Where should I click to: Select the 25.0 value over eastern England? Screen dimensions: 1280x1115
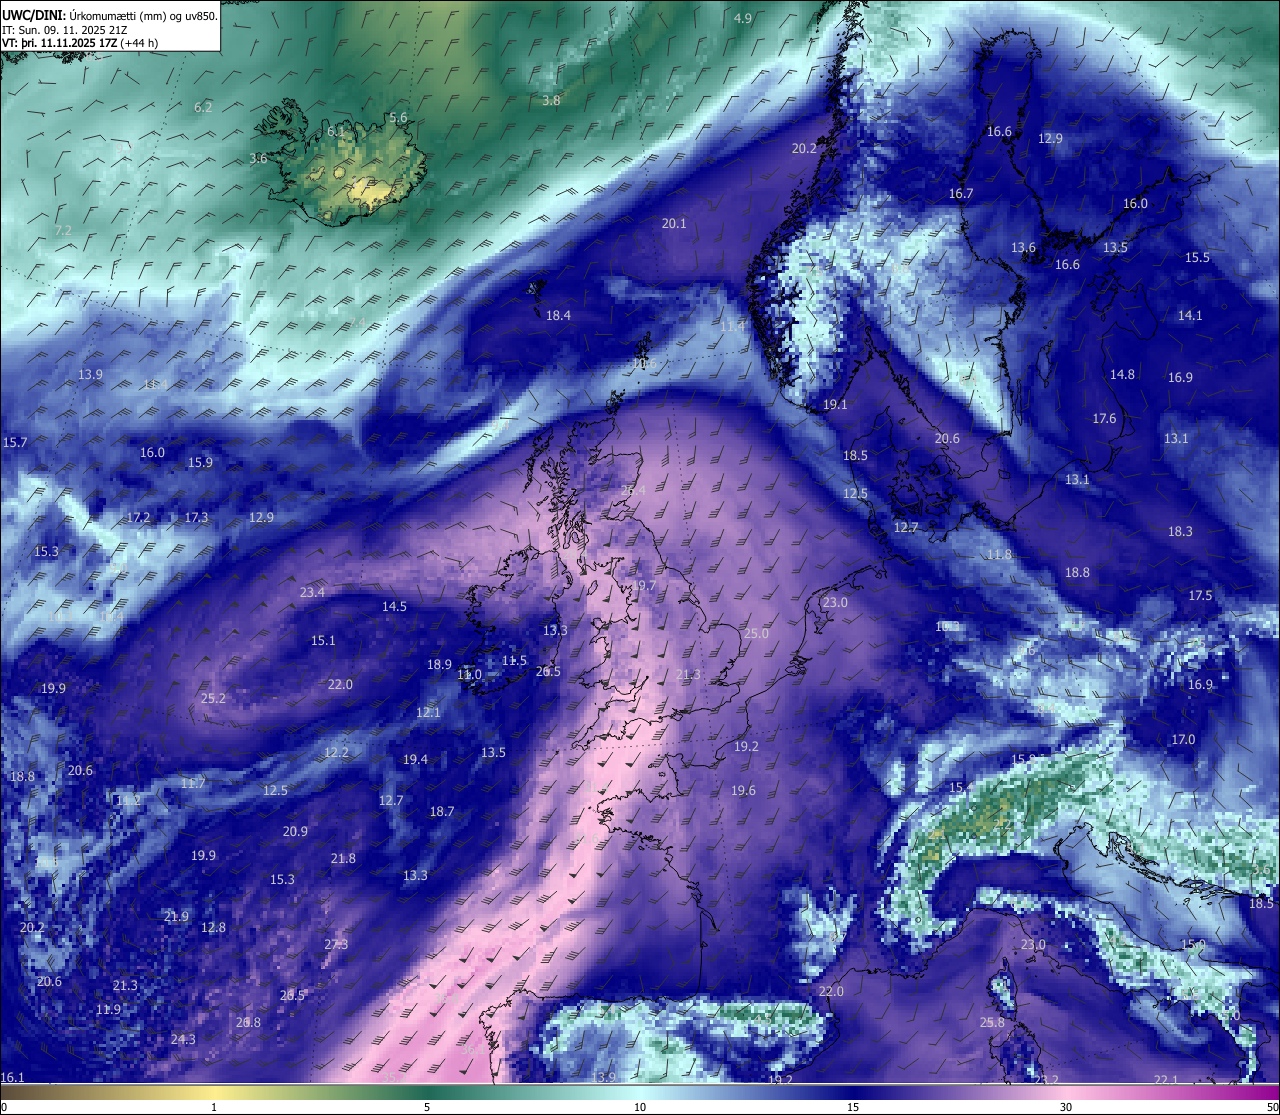point(756,634)
